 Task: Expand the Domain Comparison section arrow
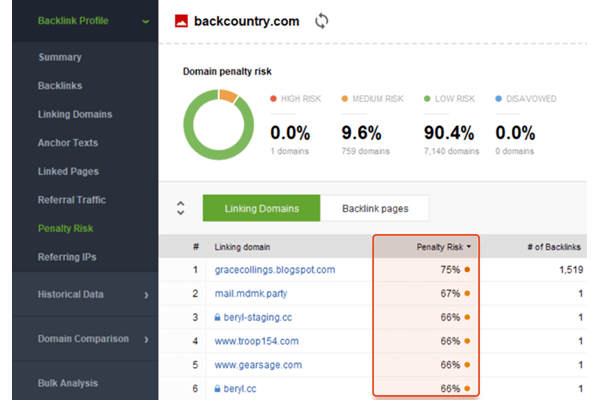click(146, 340)
